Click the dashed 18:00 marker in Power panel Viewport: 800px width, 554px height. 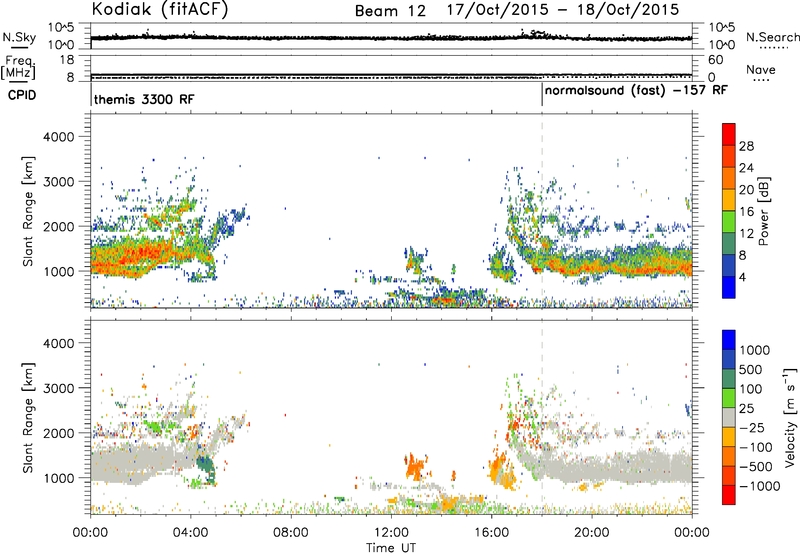pos(542,211)
